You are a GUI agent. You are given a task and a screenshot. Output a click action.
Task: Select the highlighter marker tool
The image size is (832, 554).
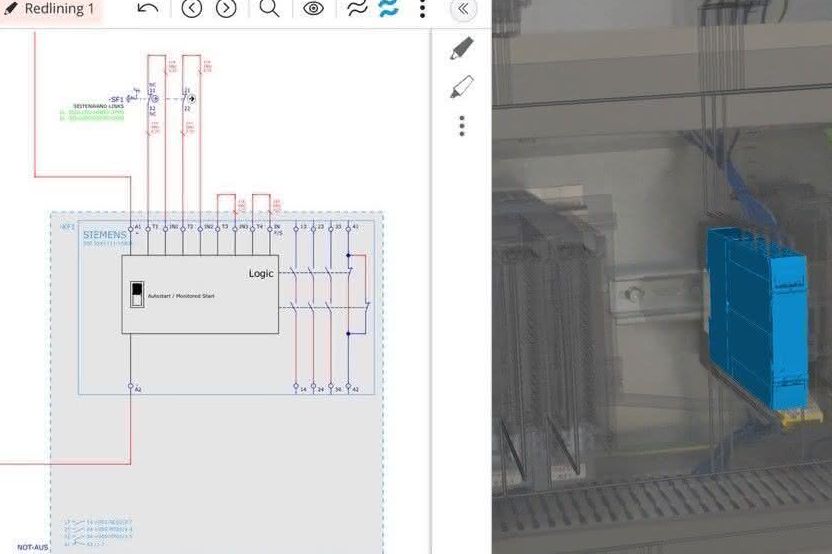pyautogui.click(x=462, y=86)
